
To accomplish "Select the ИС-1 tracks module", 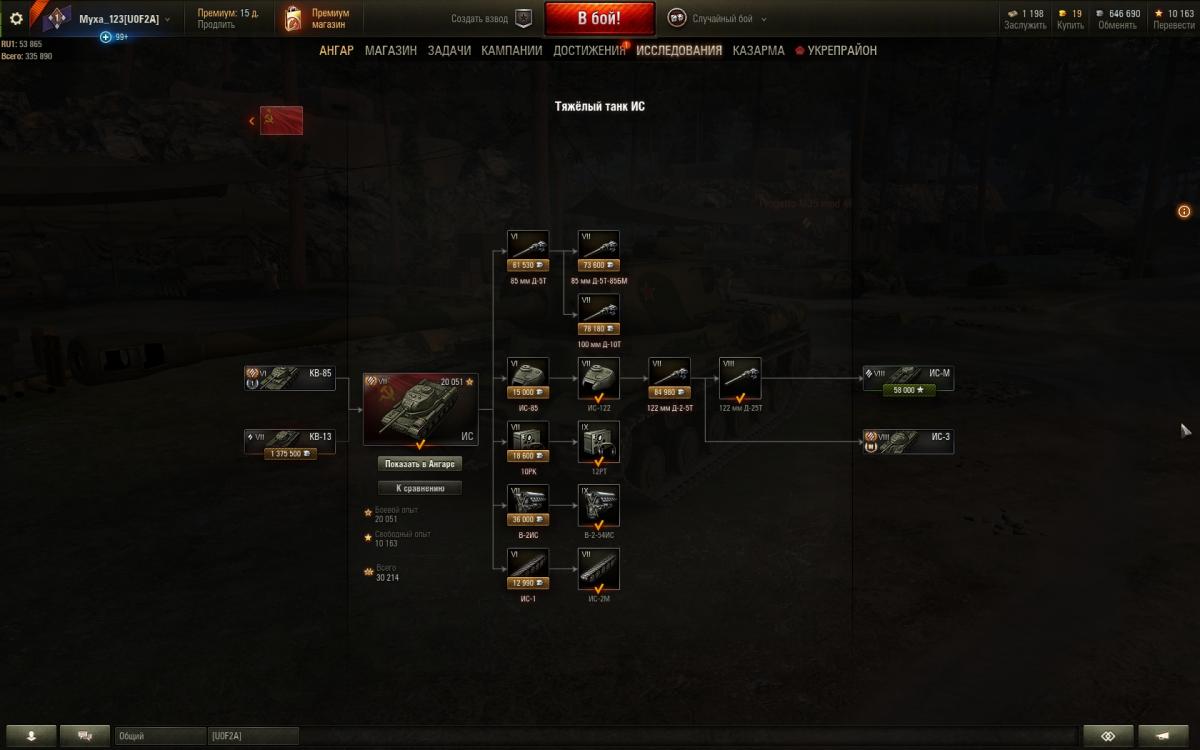I will [528, 568].
